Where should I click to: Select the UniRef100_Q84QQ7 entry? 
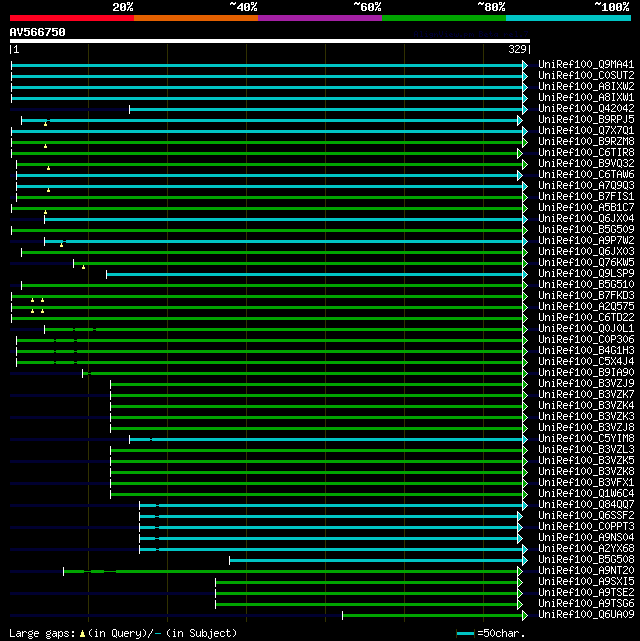click(586, 504)
